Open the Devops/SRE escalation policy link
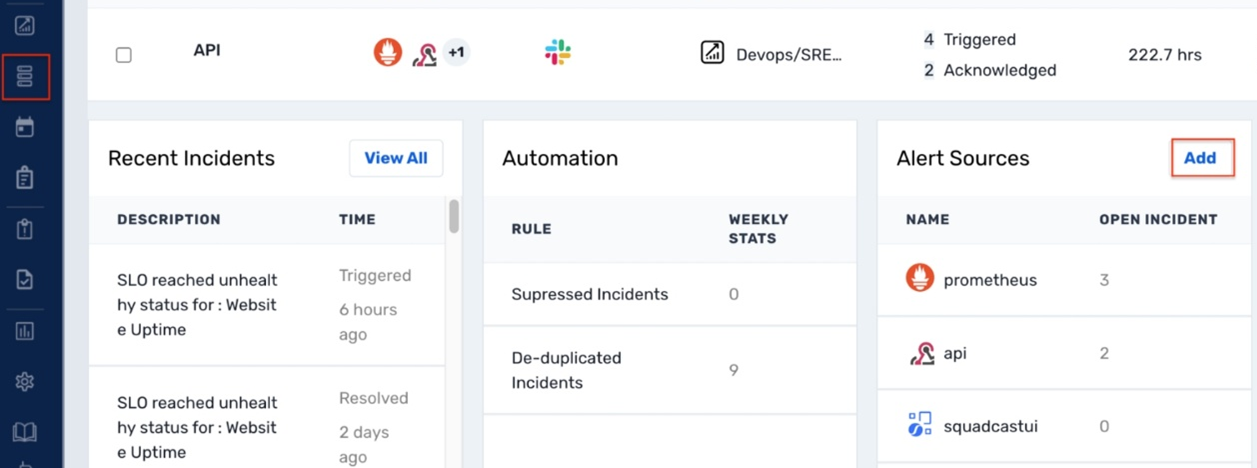 [x=789, y=55]
